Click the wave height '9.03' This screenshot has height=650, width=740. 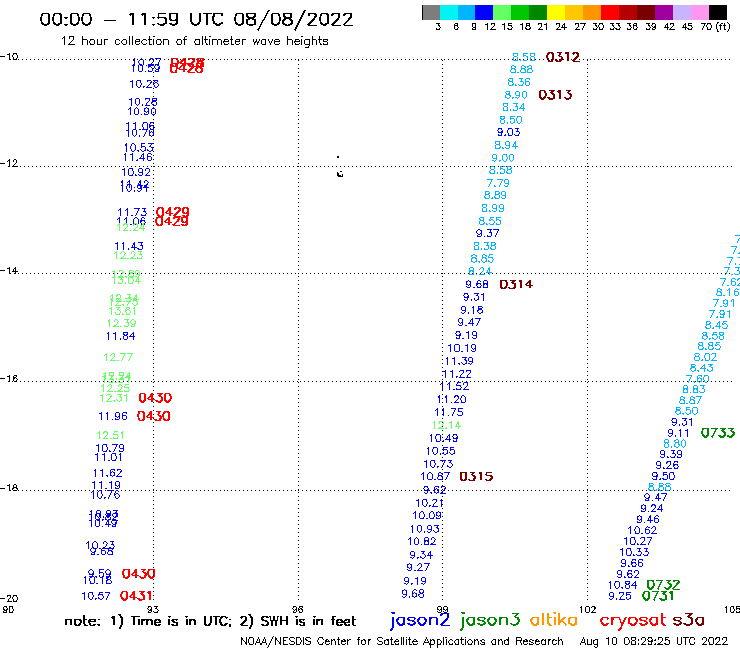click(x=508, y=132)
